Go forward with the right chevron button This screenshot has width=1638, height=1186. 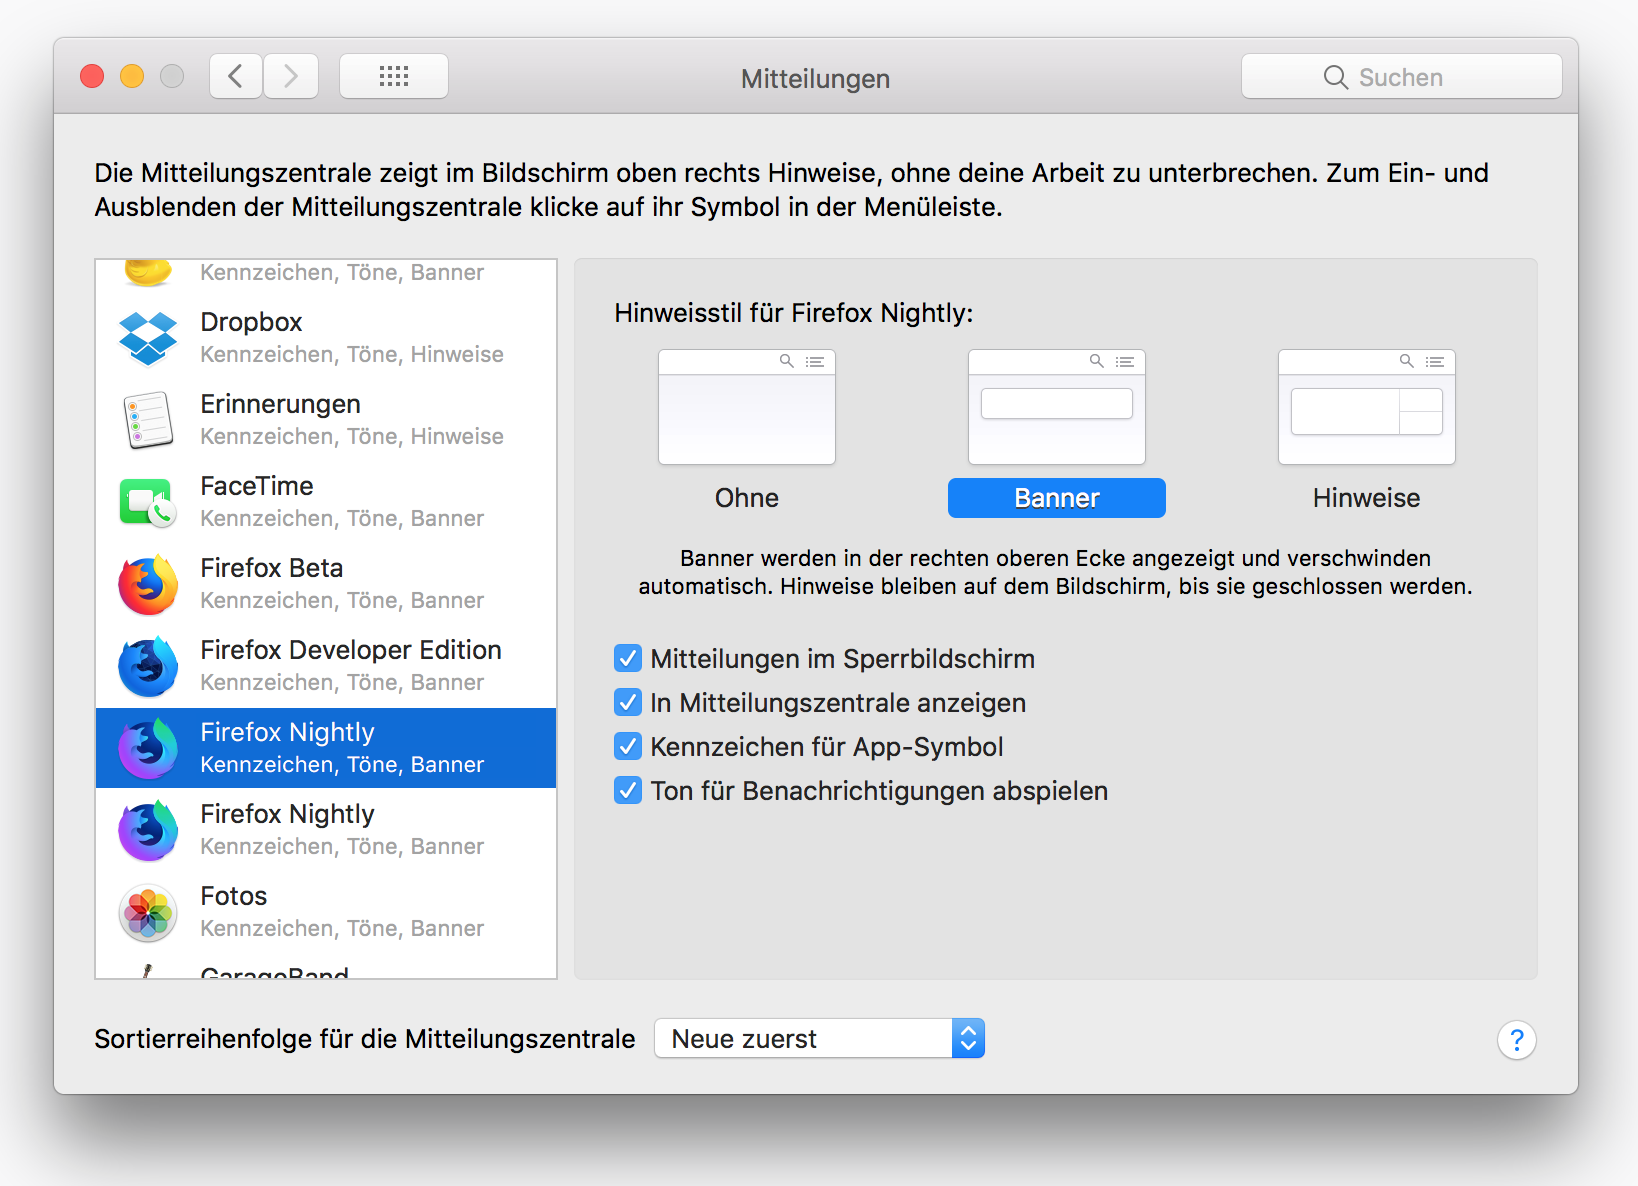coord(291,76)
